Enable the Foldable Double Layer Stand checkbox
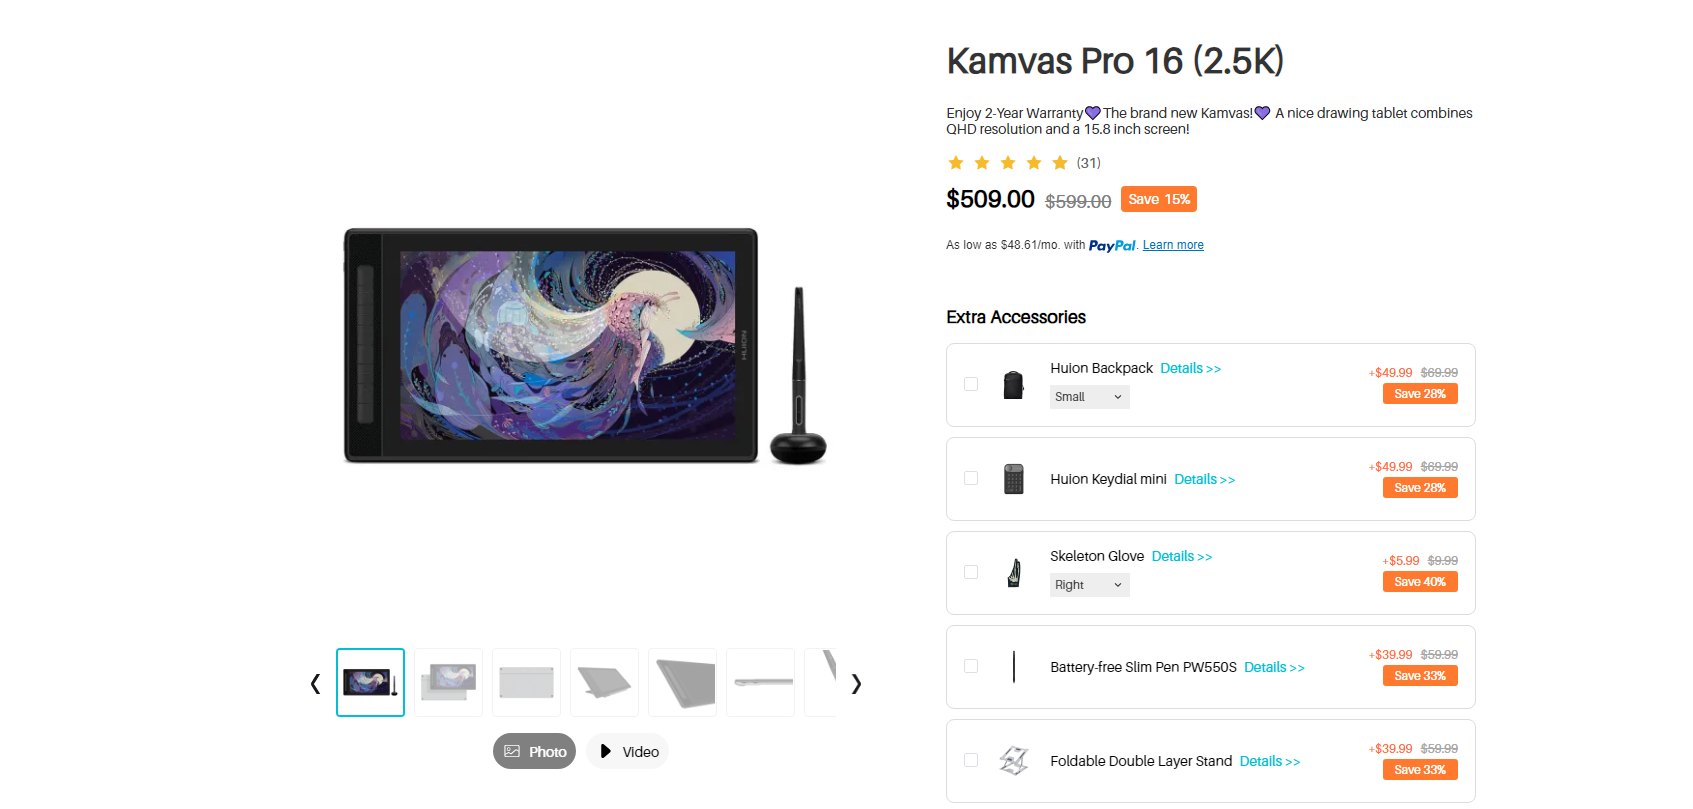The width and height of the screenshot is (1693, 809). (971, 760)
